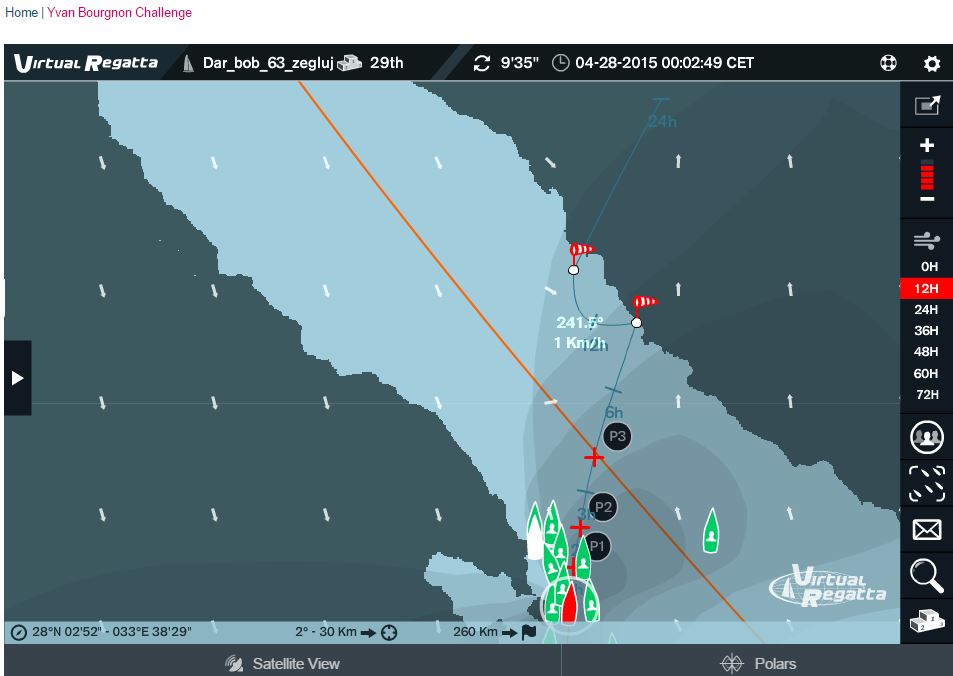
Task: Click the clock icon beside date
Action: pos(560,63)
